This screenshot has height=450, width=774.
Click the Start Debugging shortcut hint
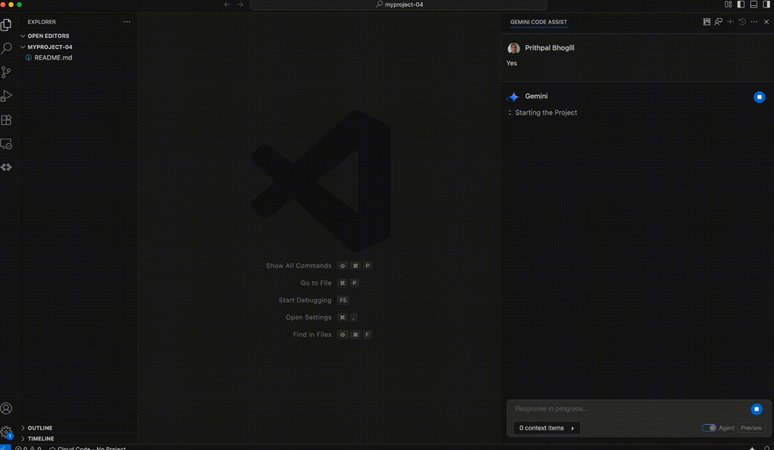313,300
